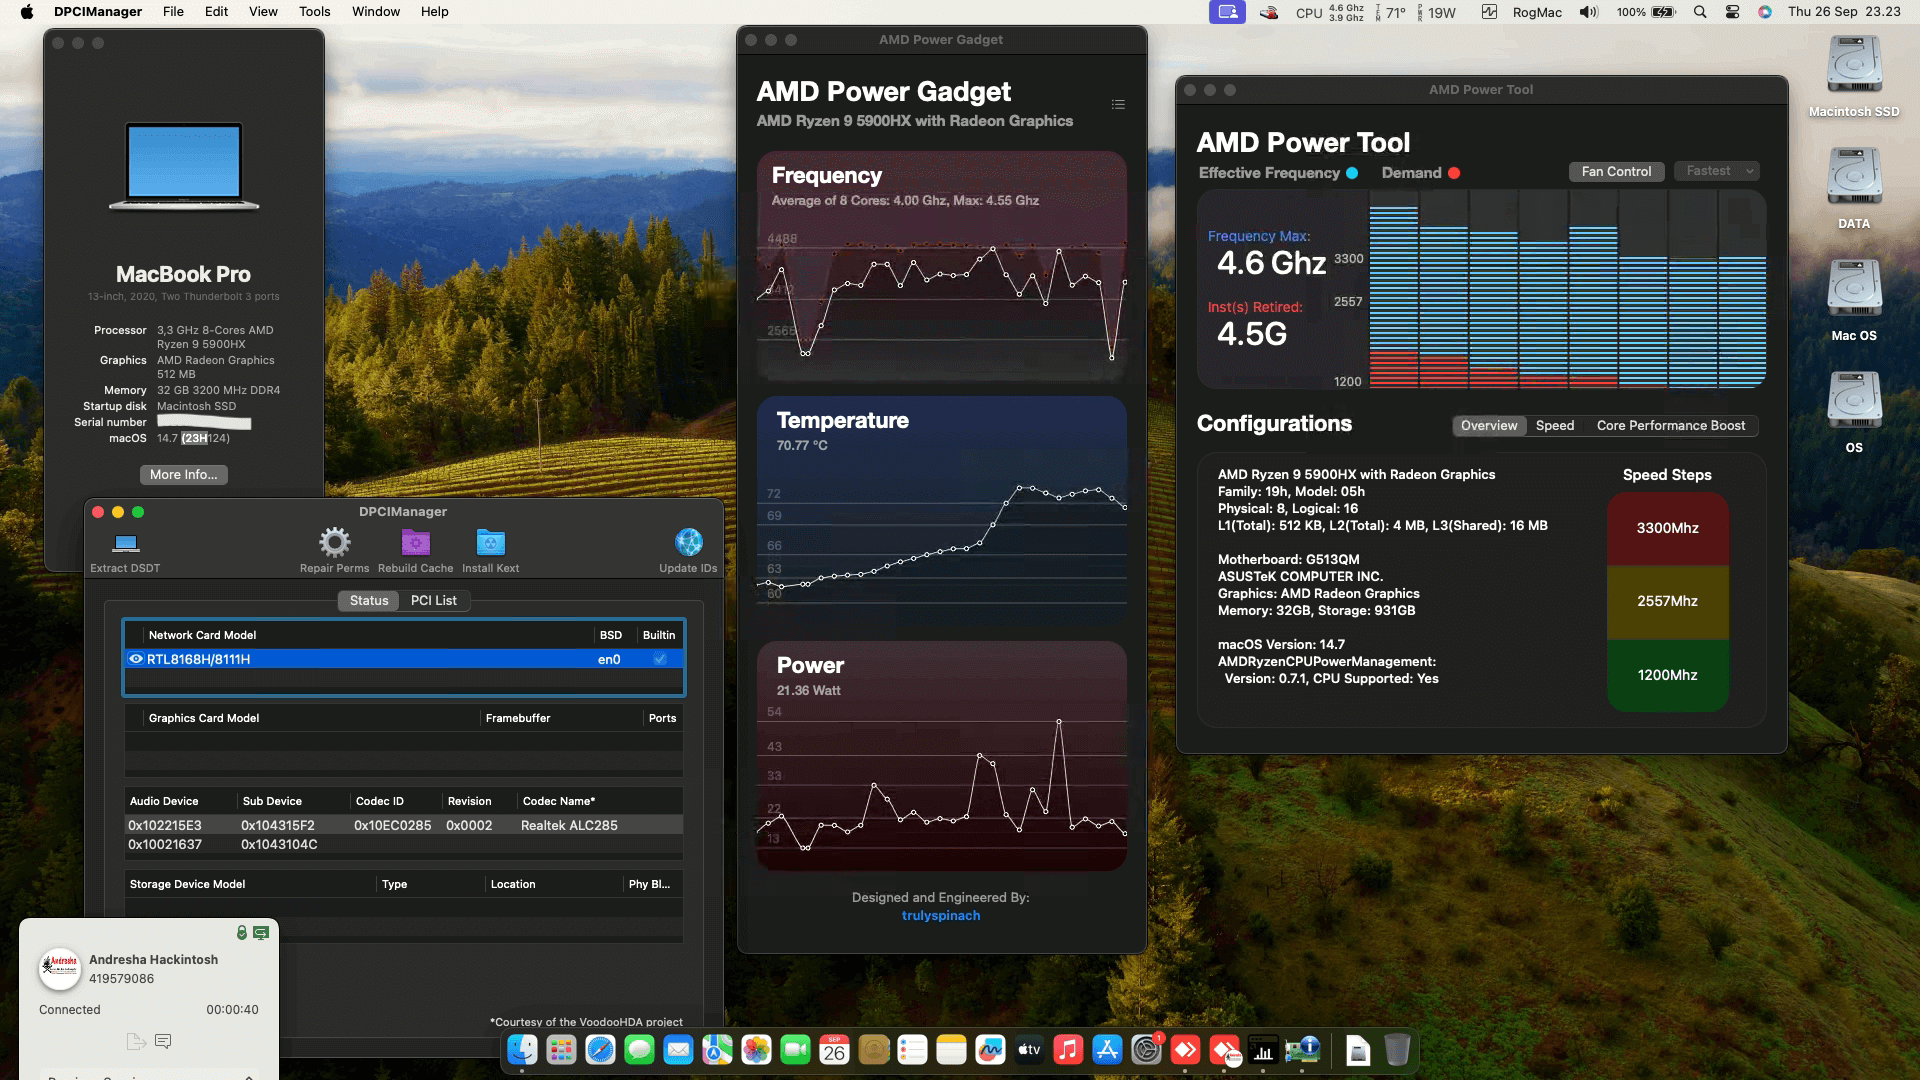Select the Status tab in DPCIManager
Image resolution: width=1920 pixels, height=1080 pixels.
[x=369, y=600]
